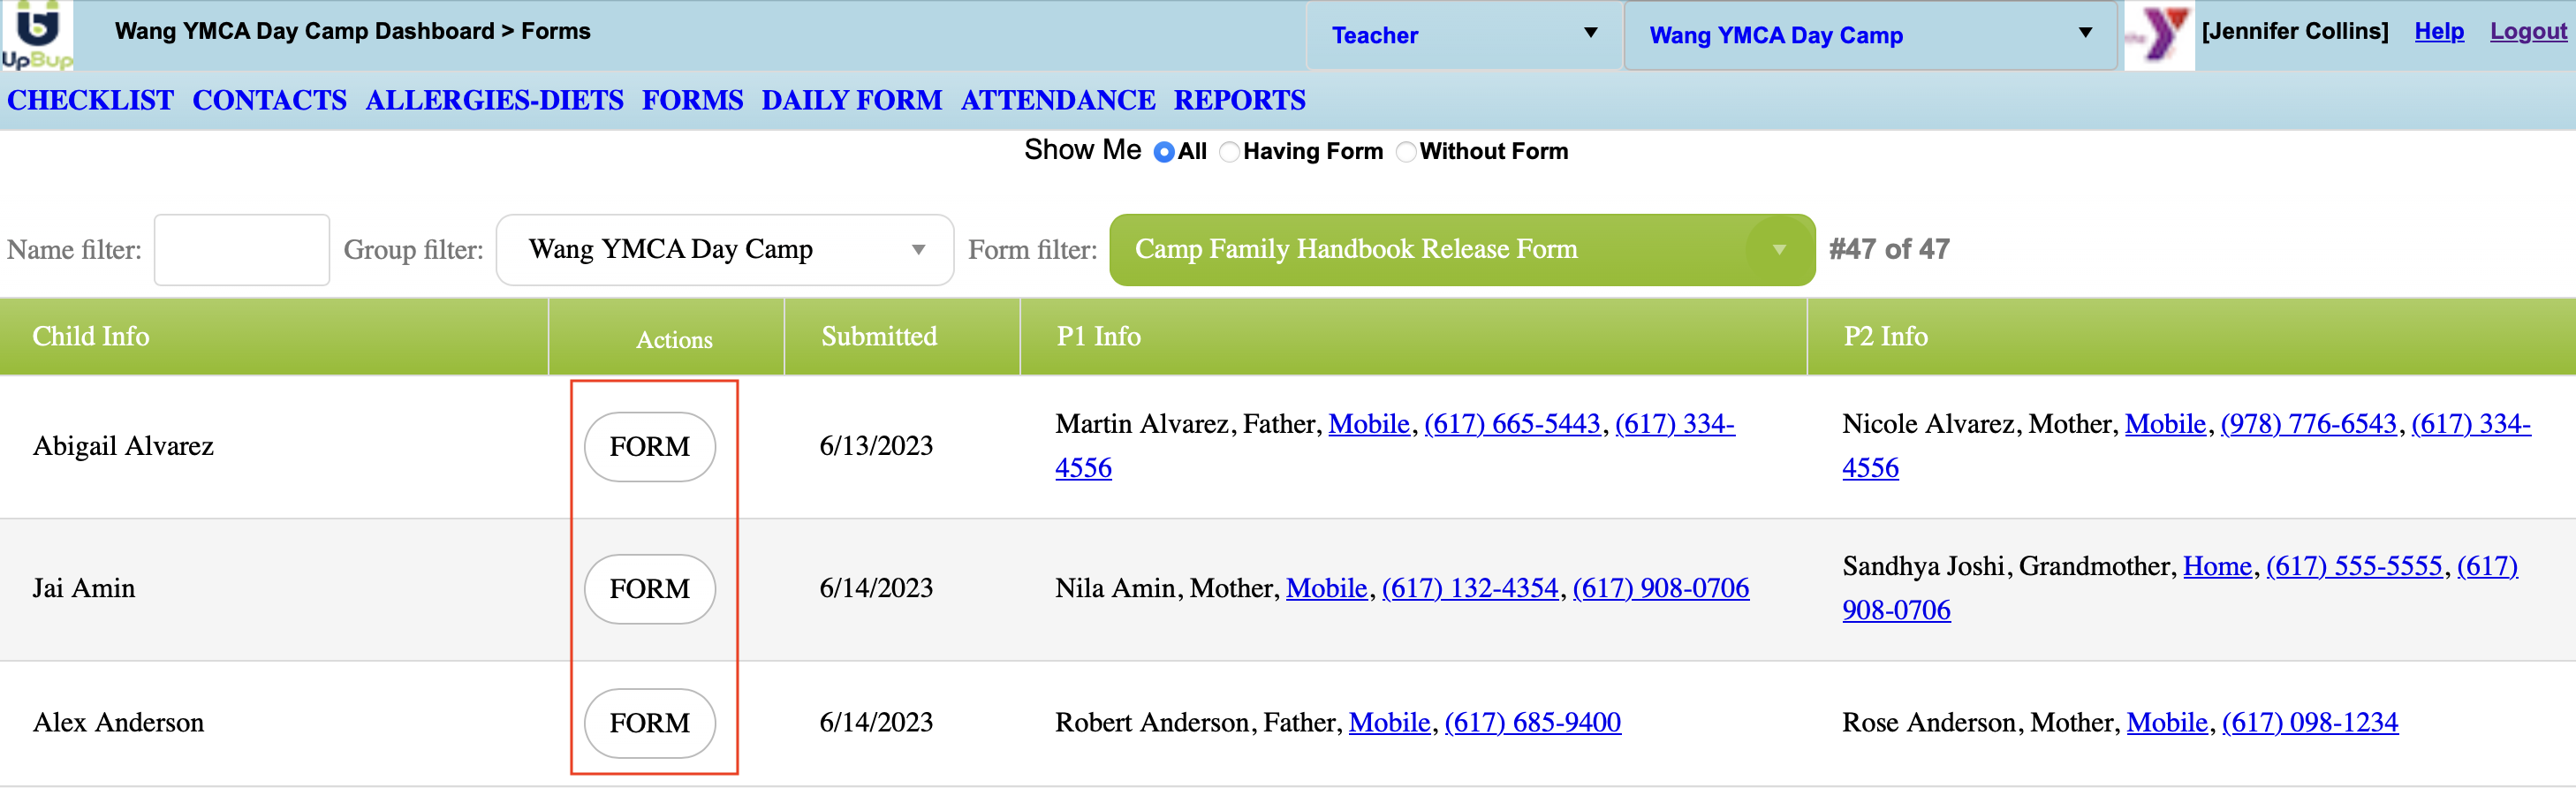Image resolution: width=2576 pixels, height=788 pixels.
Task: Go to the CONTACTS tab
Action: [x=269, y=100]
